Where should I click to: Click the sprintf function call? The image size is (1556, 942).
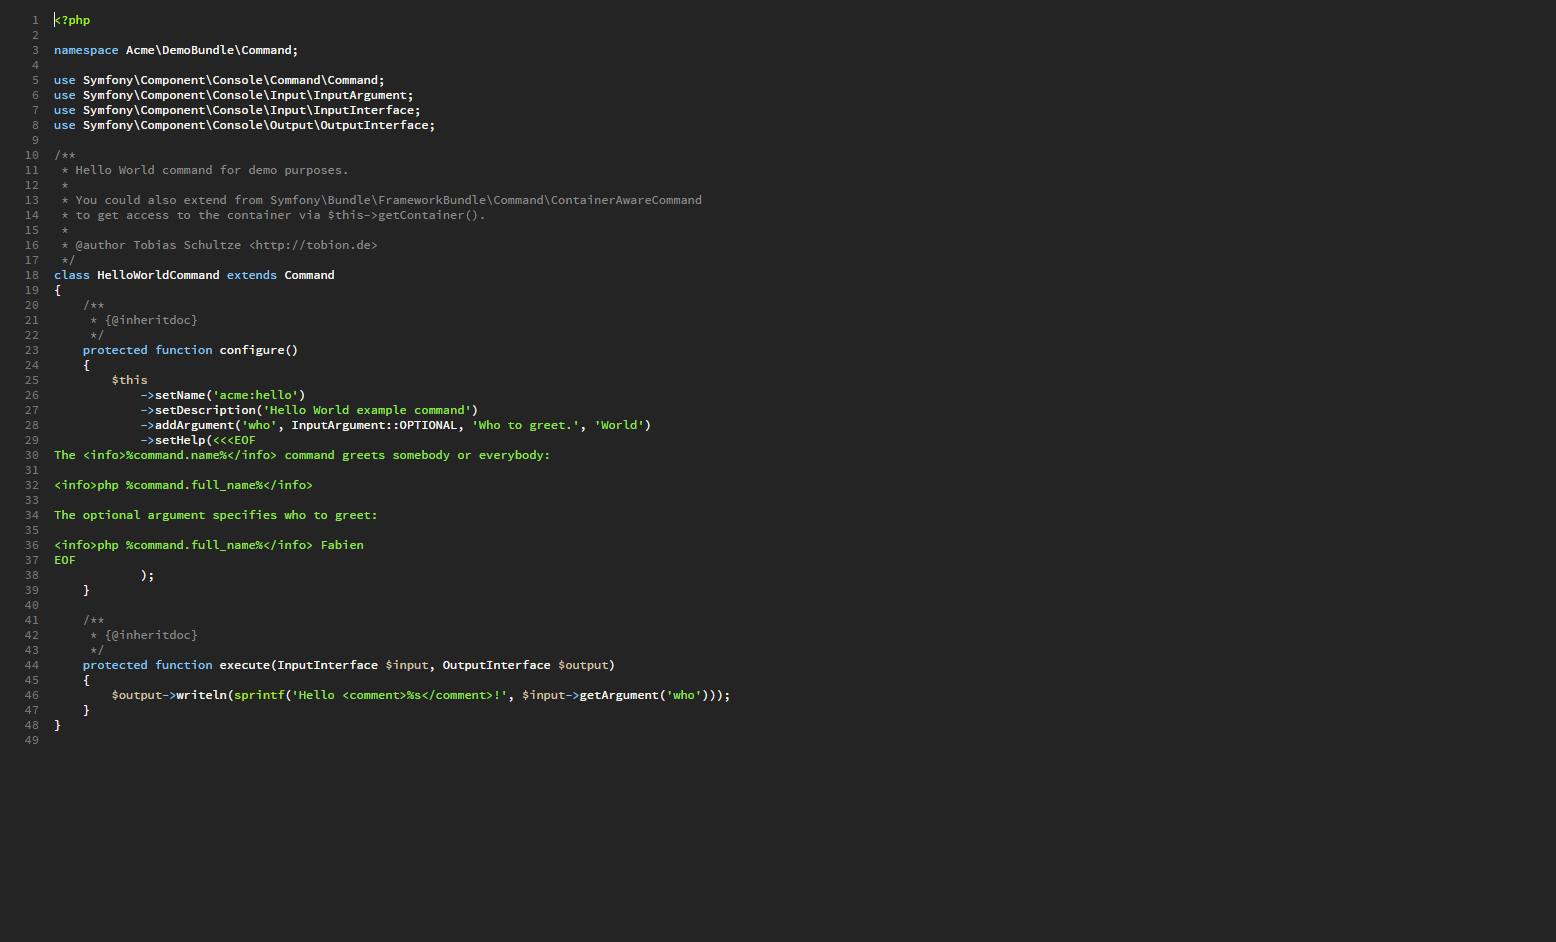pos(259,695)
